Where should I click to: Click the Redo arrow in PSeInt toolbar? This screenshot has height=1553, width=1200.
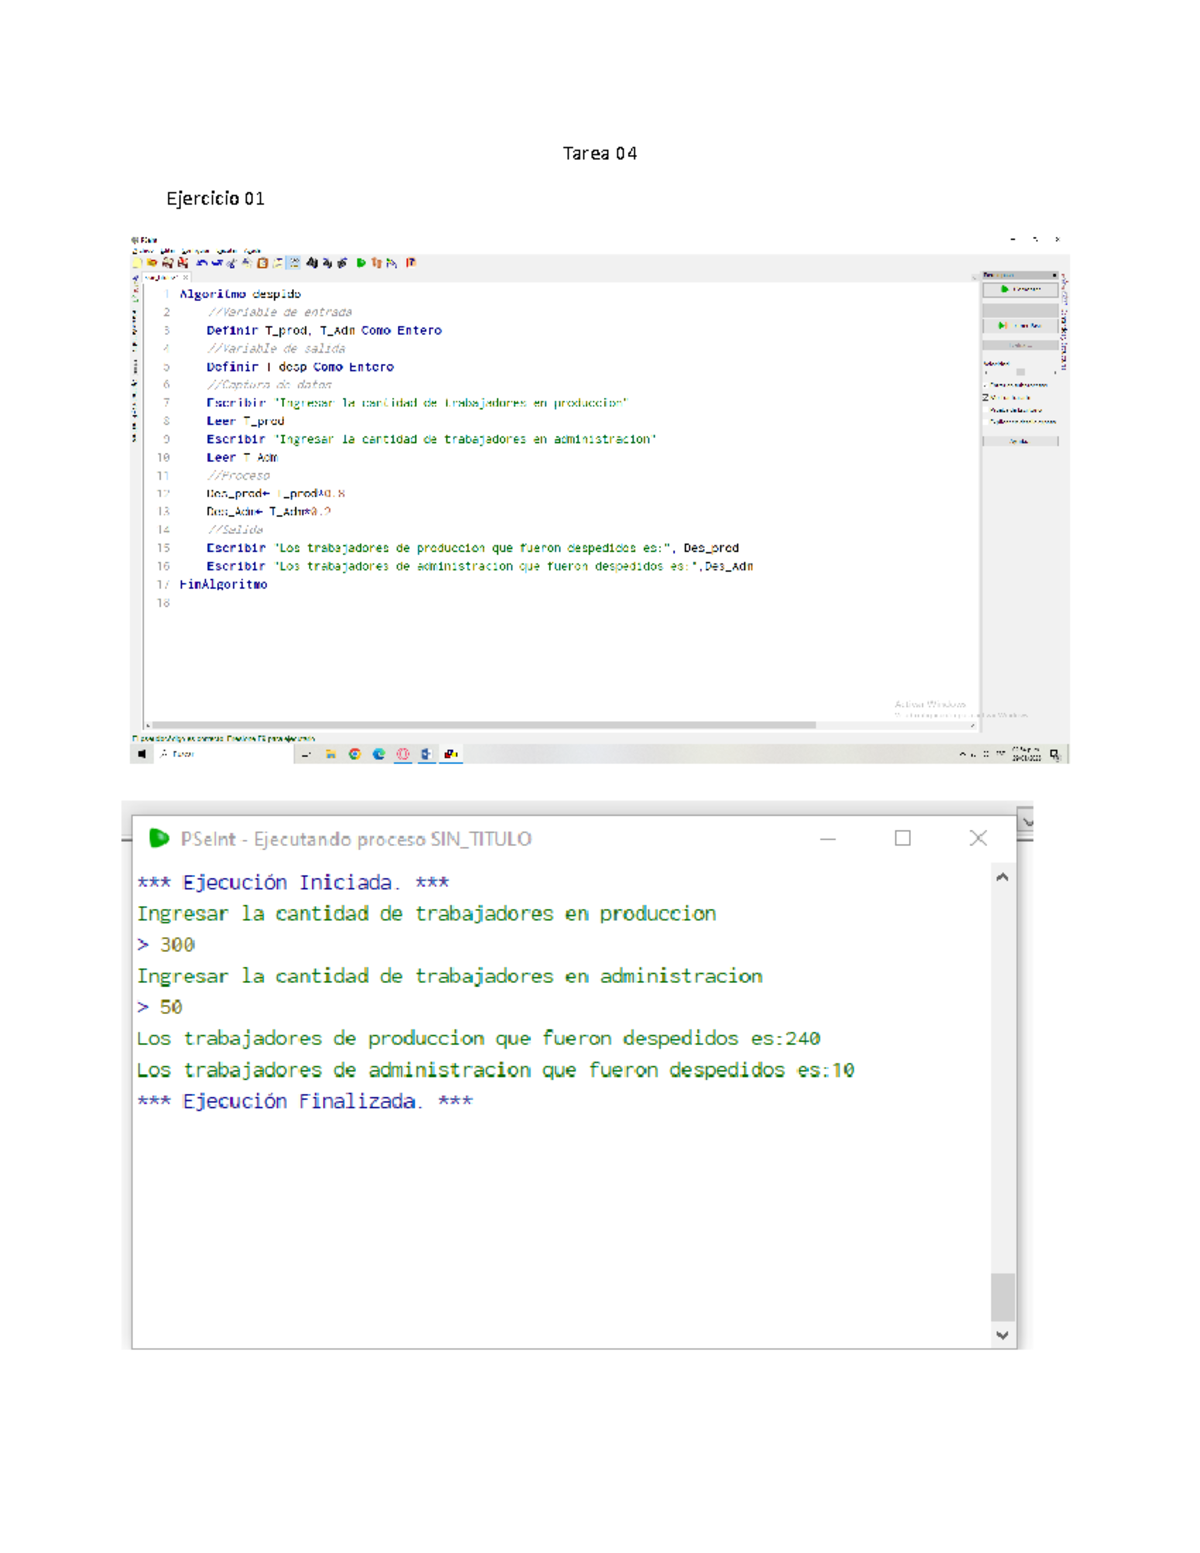(216, 263)
